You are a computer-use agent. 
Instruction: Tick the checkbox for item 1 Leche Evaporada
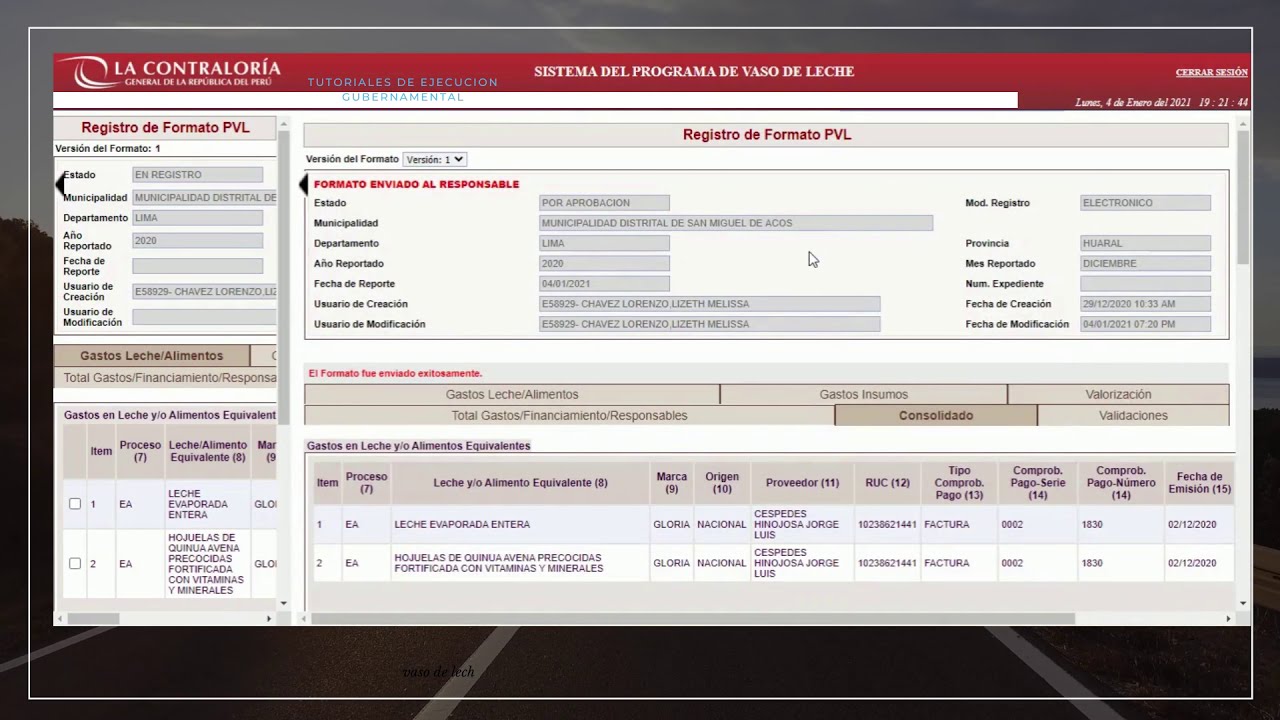click(75, 504)
